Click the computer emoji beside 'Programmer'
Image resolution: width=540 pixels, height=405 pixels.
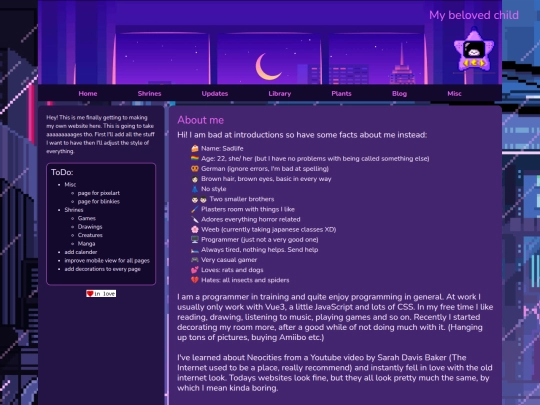point(195,239)
